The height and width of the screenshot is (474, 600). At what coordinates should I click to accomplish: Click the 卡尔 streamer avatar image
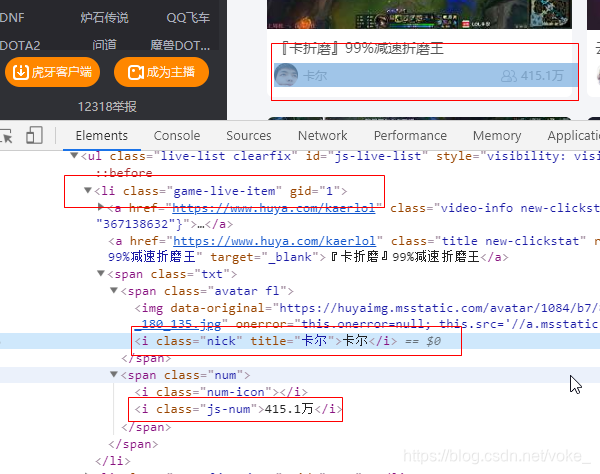click(286, 75)
